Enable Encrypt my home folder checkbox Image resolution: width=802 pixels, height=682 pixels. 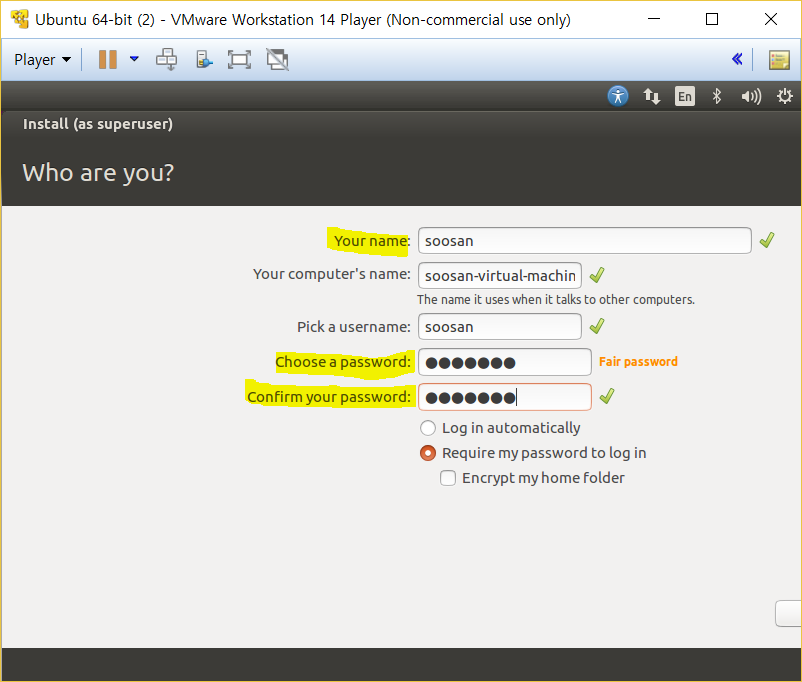[449, 478]
